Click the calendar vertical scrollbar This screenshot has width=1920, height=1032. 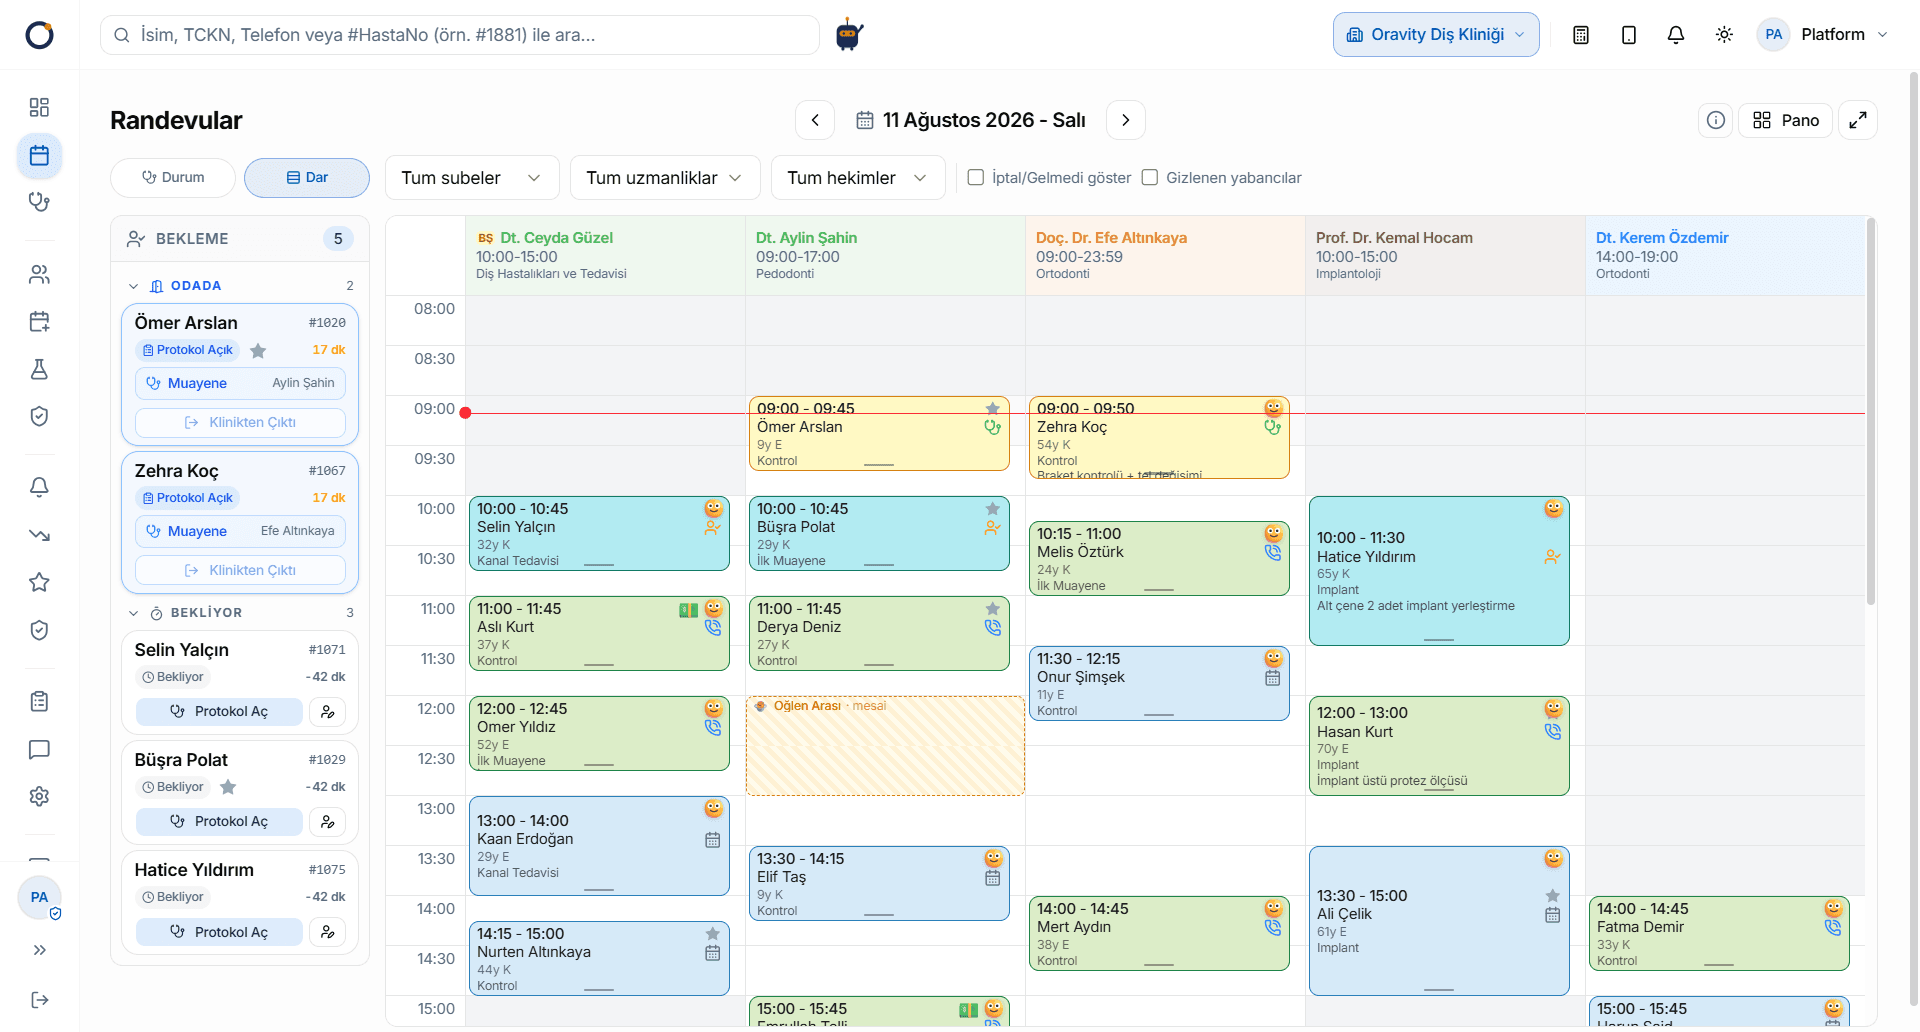(x=1870, y=411)
